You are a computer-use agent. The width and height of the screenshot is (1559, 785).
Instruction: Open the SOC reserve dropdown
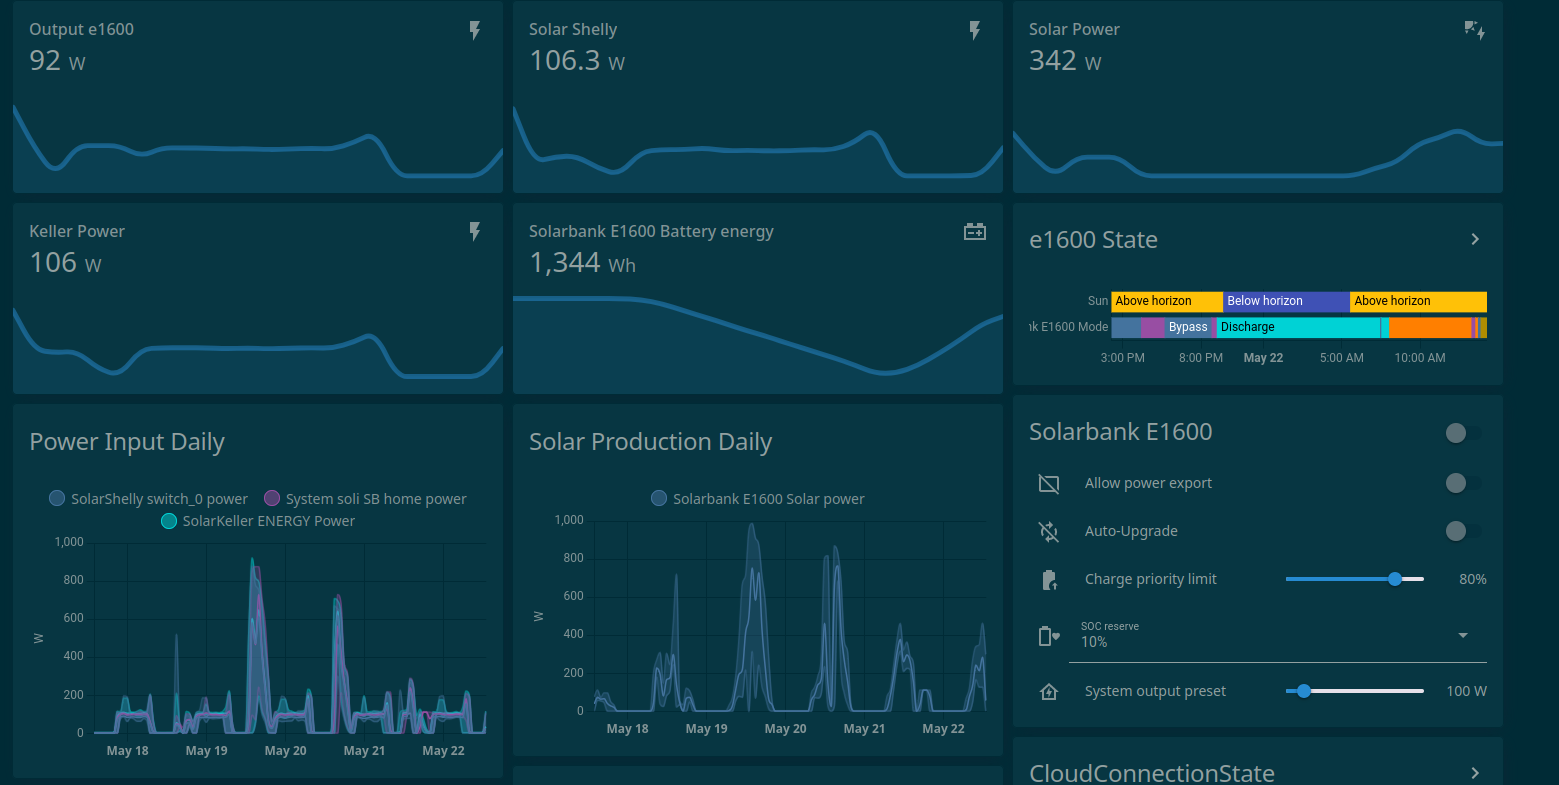click(1463, 635)
